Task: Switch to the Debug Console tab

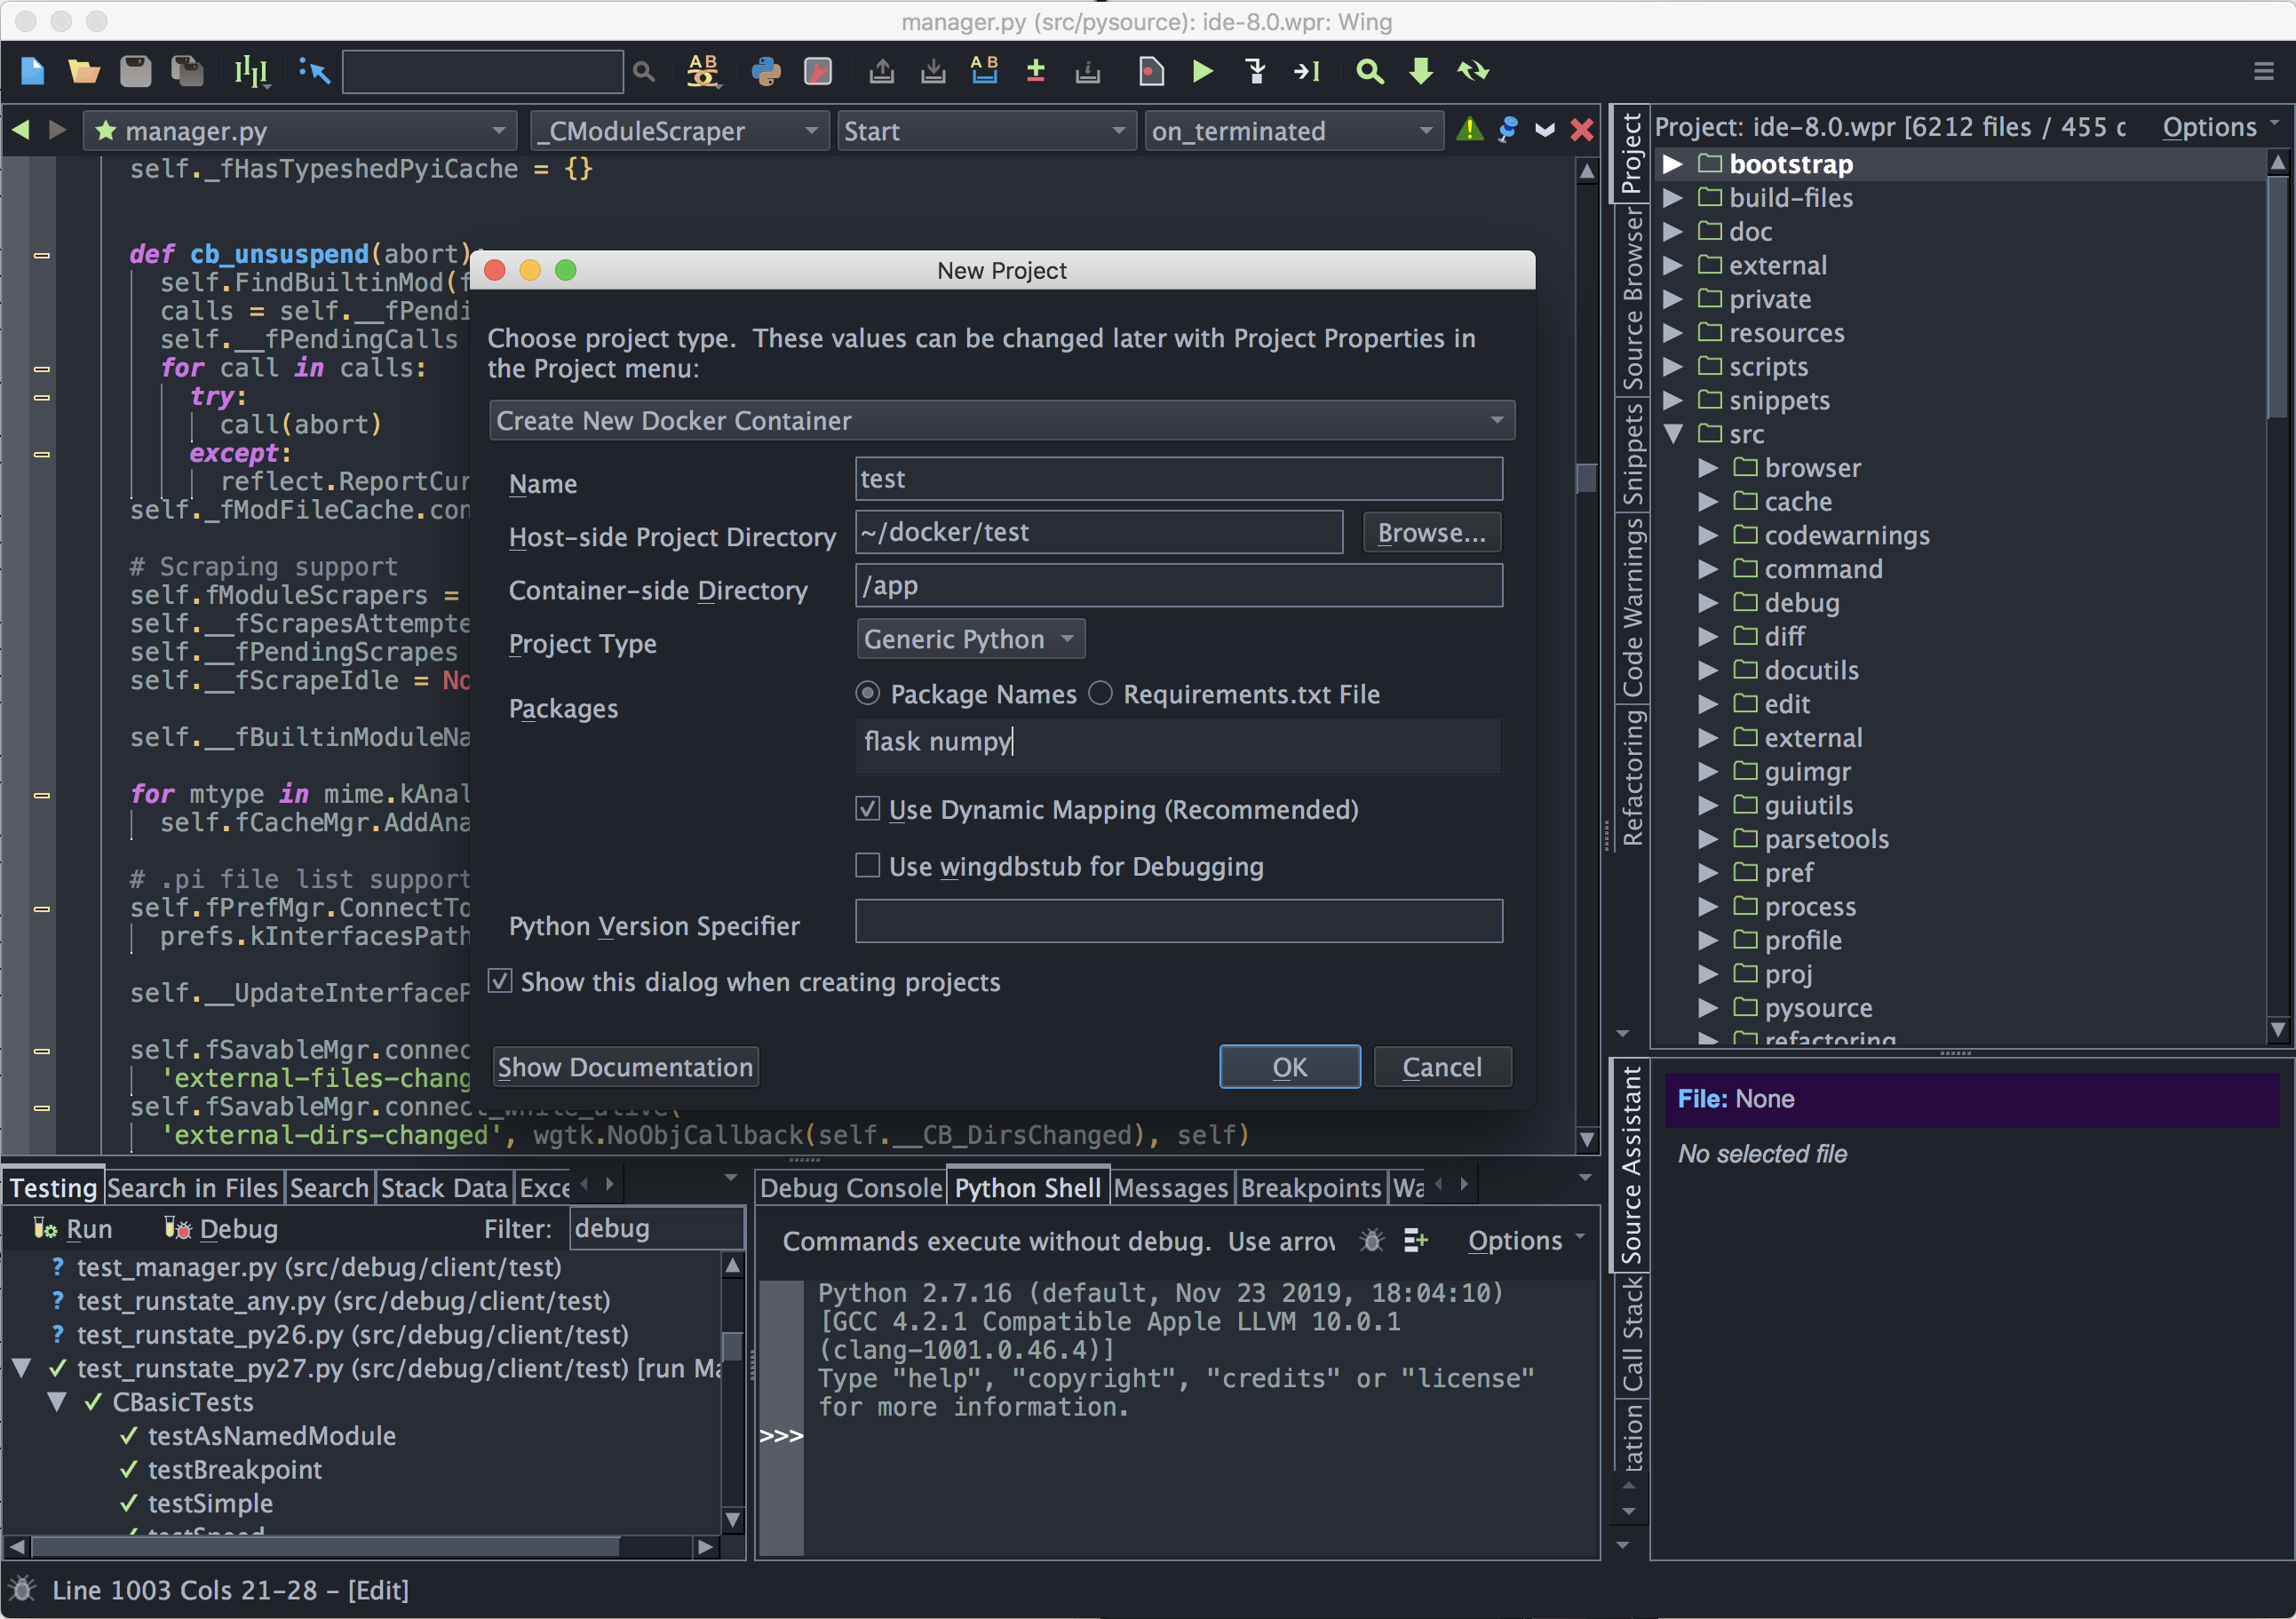Action: pos(851,1188)
